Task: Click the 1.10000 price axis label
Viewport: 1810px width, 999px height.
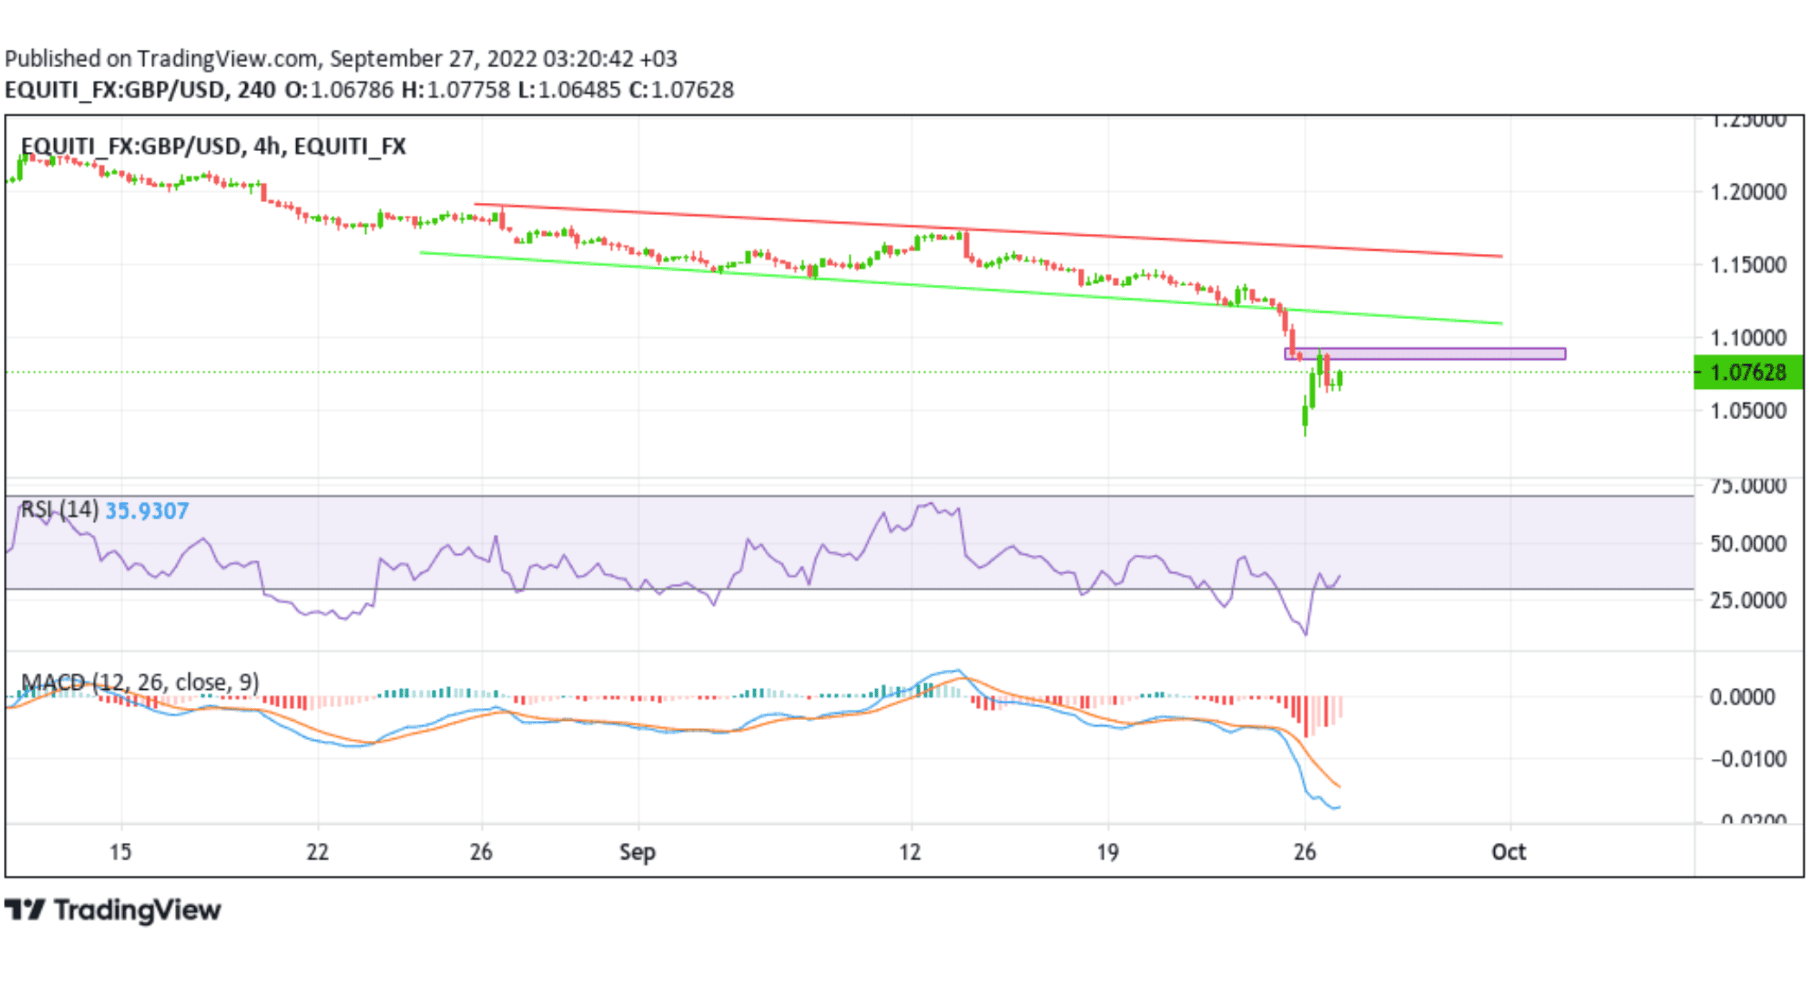Action: [1748, 338]
